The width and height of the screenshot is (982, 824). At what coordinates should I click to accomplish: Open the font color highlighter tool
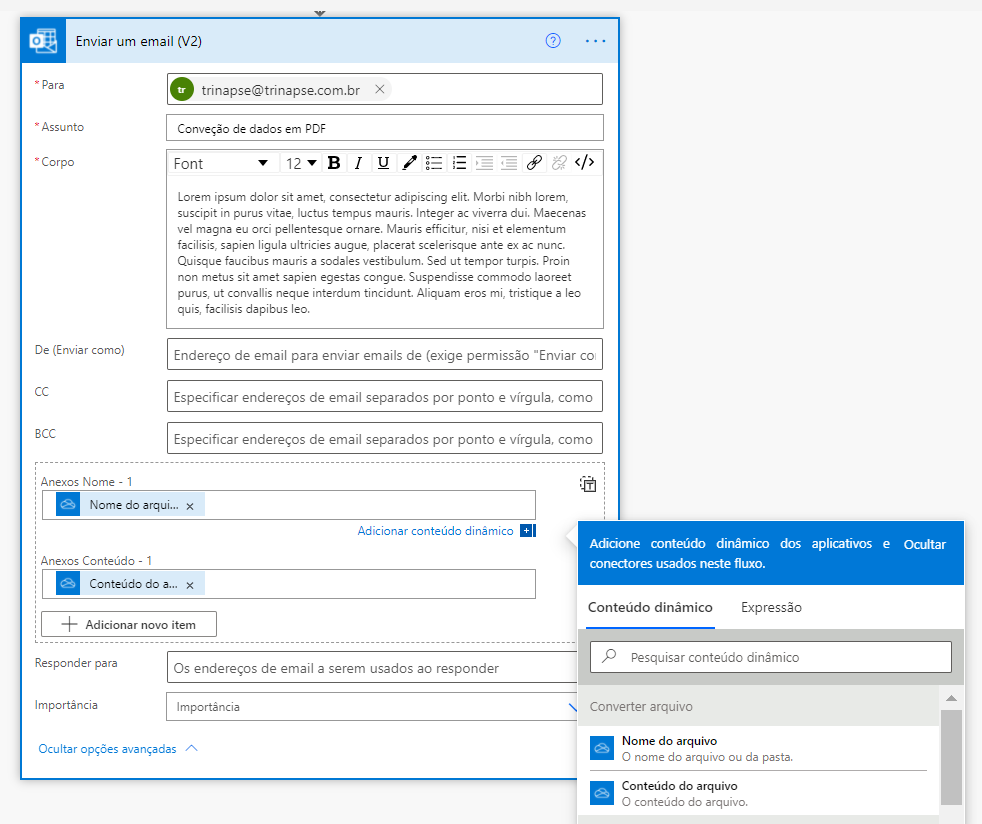pyautogui.click(x=409, y=163)
